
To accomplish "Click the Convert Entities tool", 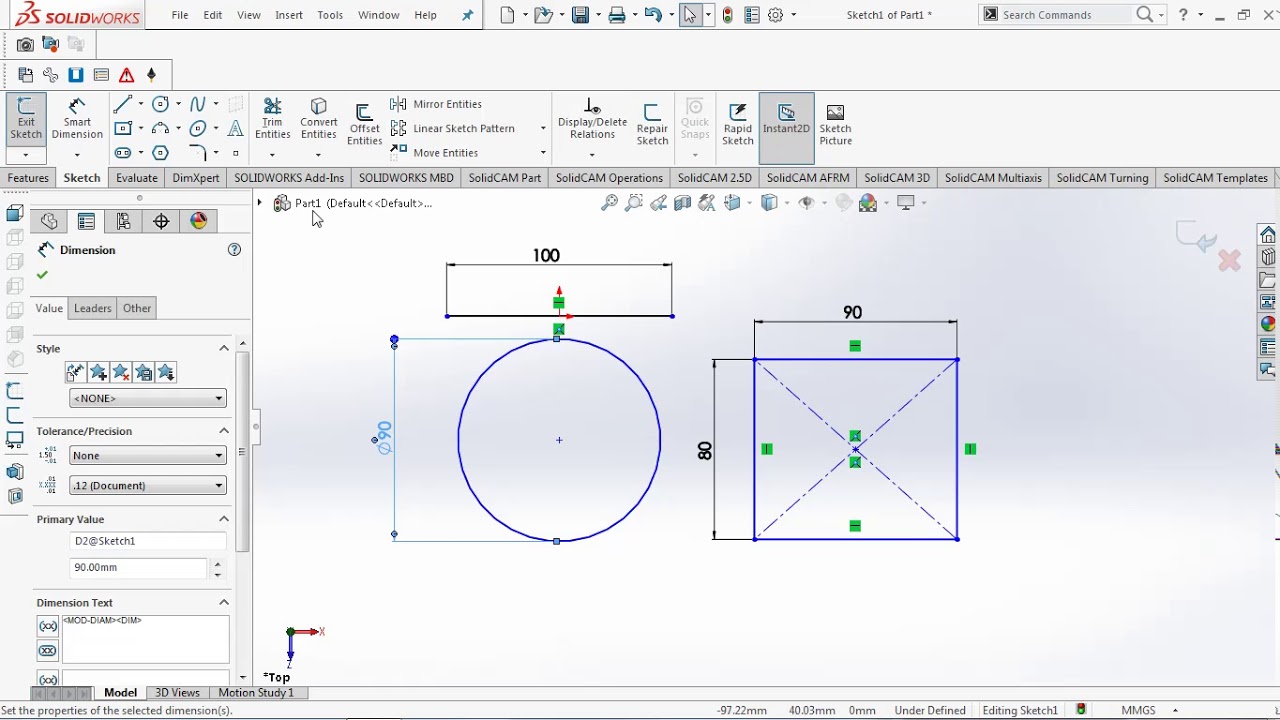I will (319, 120).
